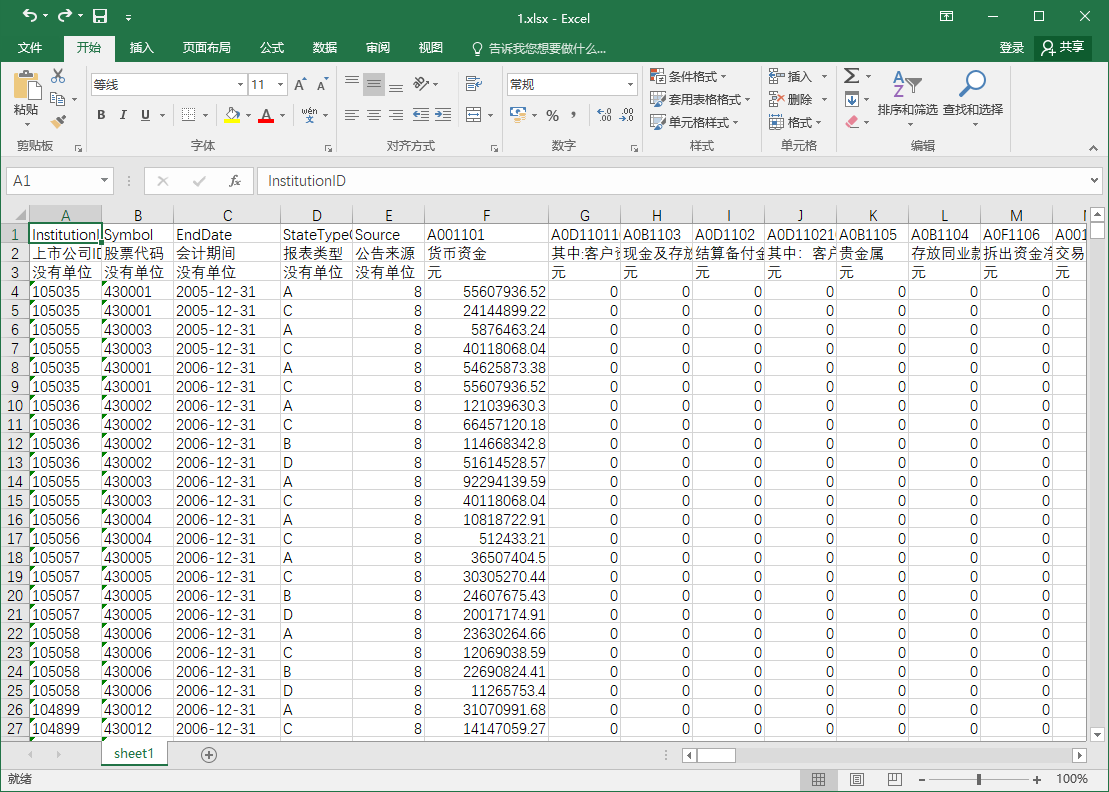The width and height of the screenshot is (1109, 792).
Task: Click the increase font size icon
Action: pos(300,85)
